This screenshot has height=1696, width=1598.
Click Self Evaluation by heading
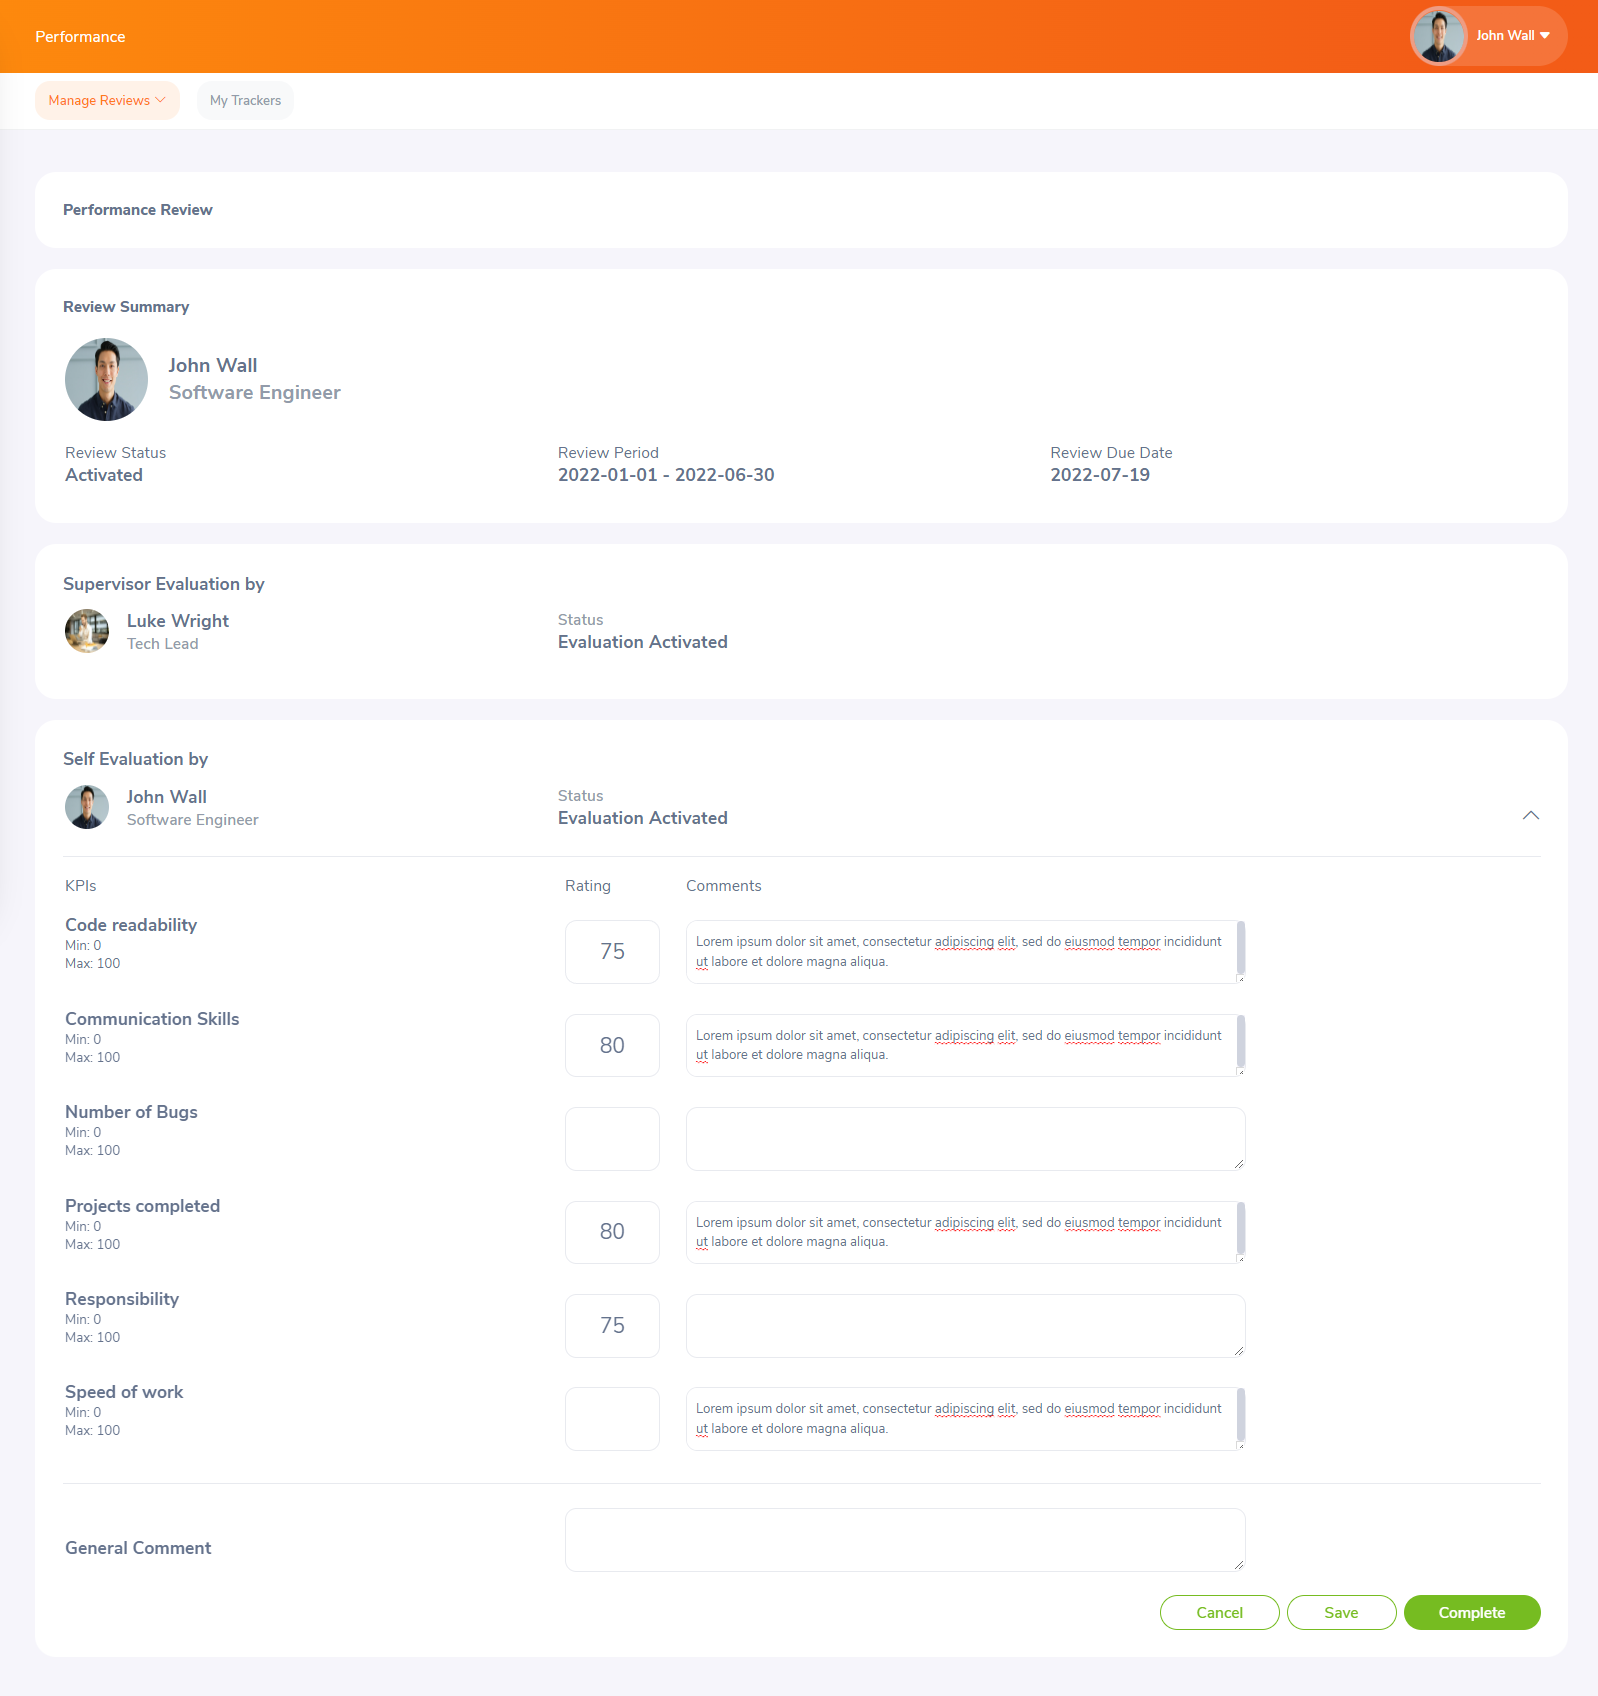click(136, 759)
